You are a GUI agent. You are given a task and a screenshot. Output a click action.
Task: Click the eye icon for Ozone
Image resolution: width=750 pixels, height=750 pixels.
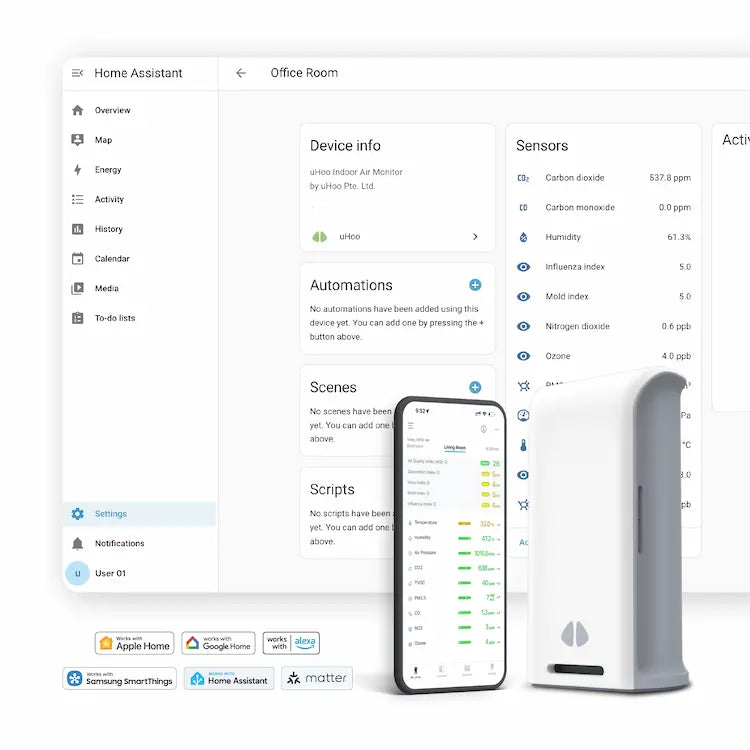click(523, 356)
